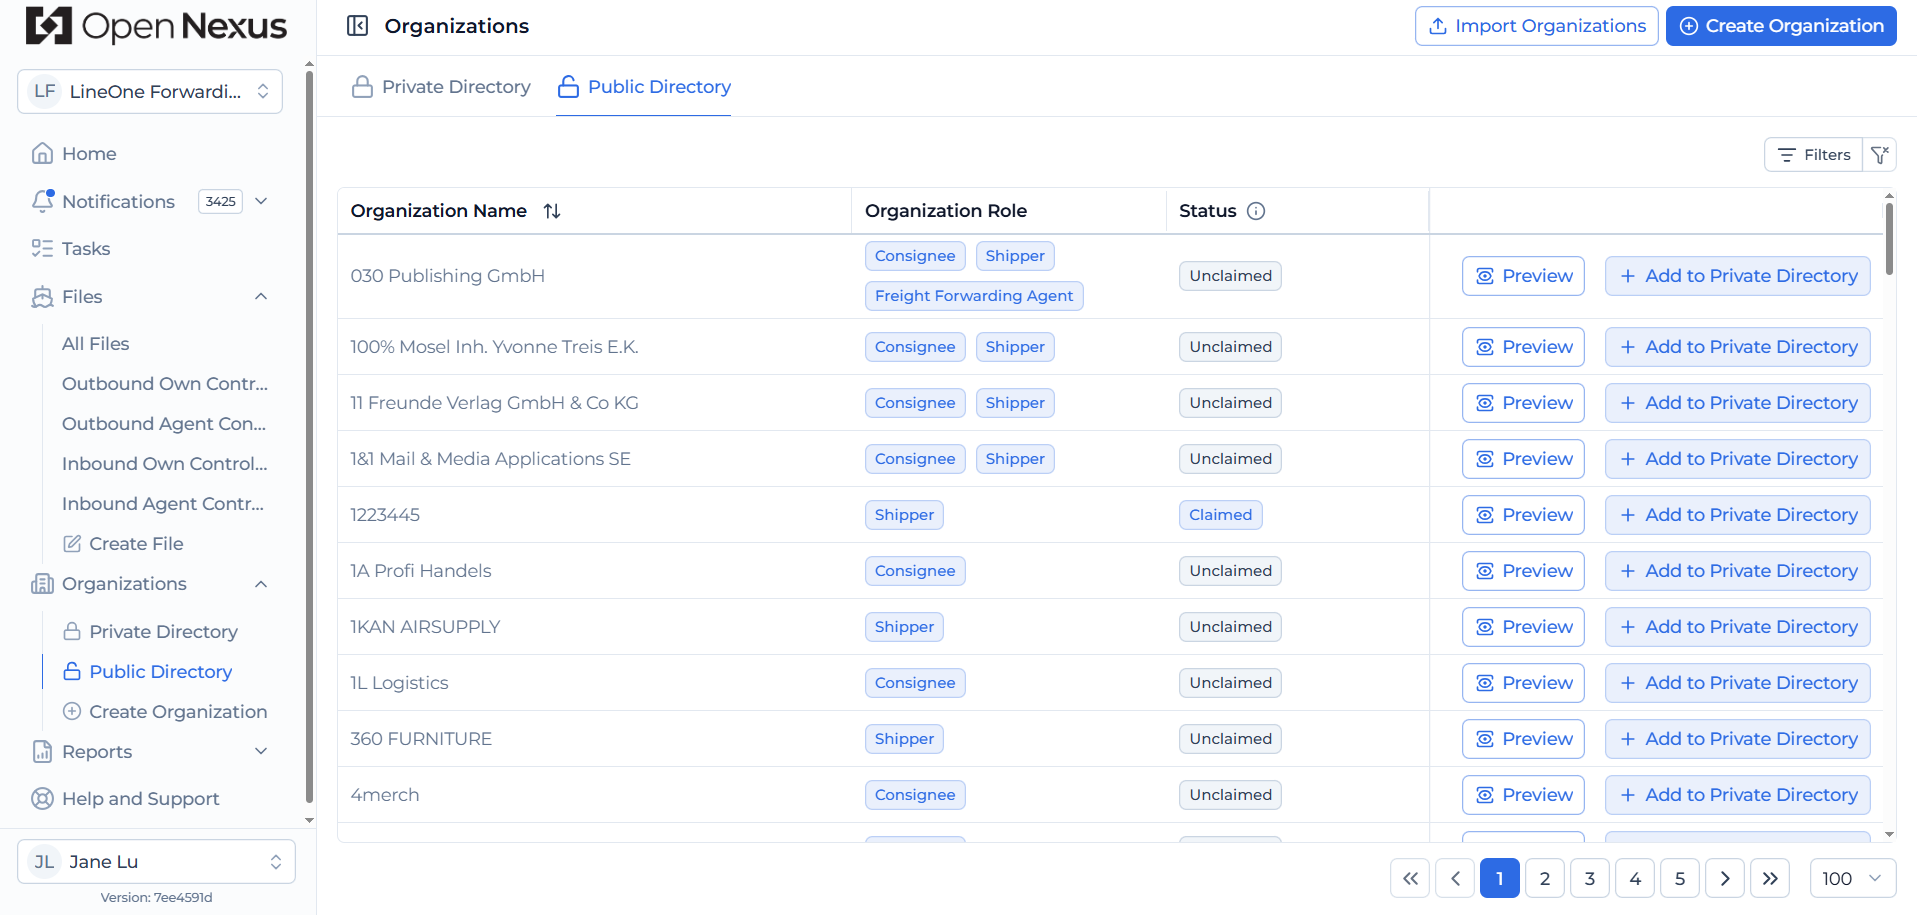Open Notifications bell in sidebar

tap(42, 201)
